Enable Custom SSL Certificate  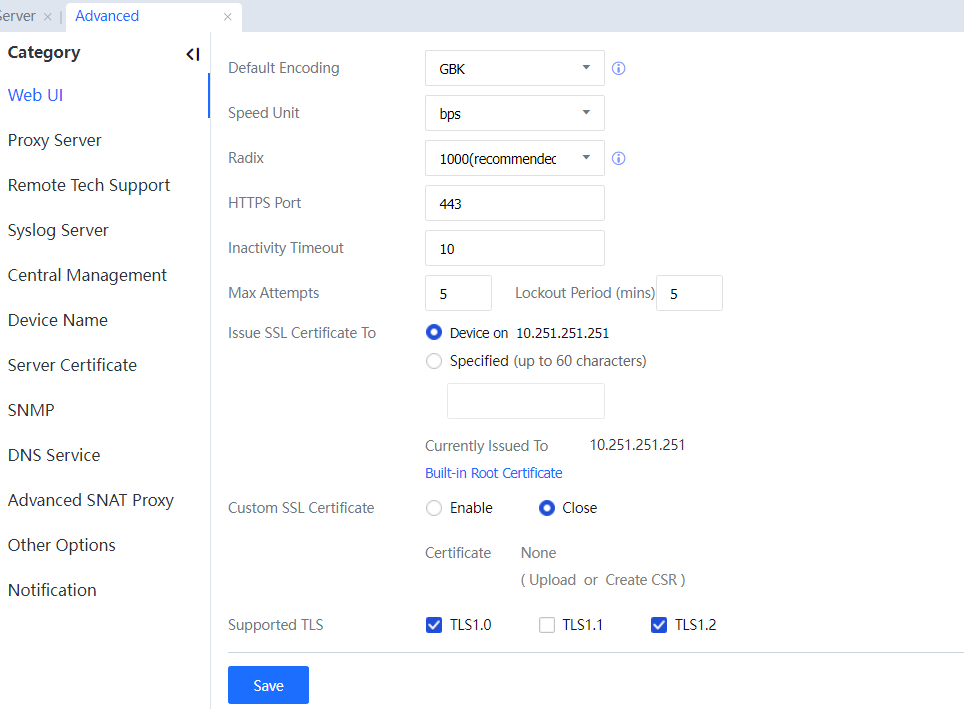[434, 508]
